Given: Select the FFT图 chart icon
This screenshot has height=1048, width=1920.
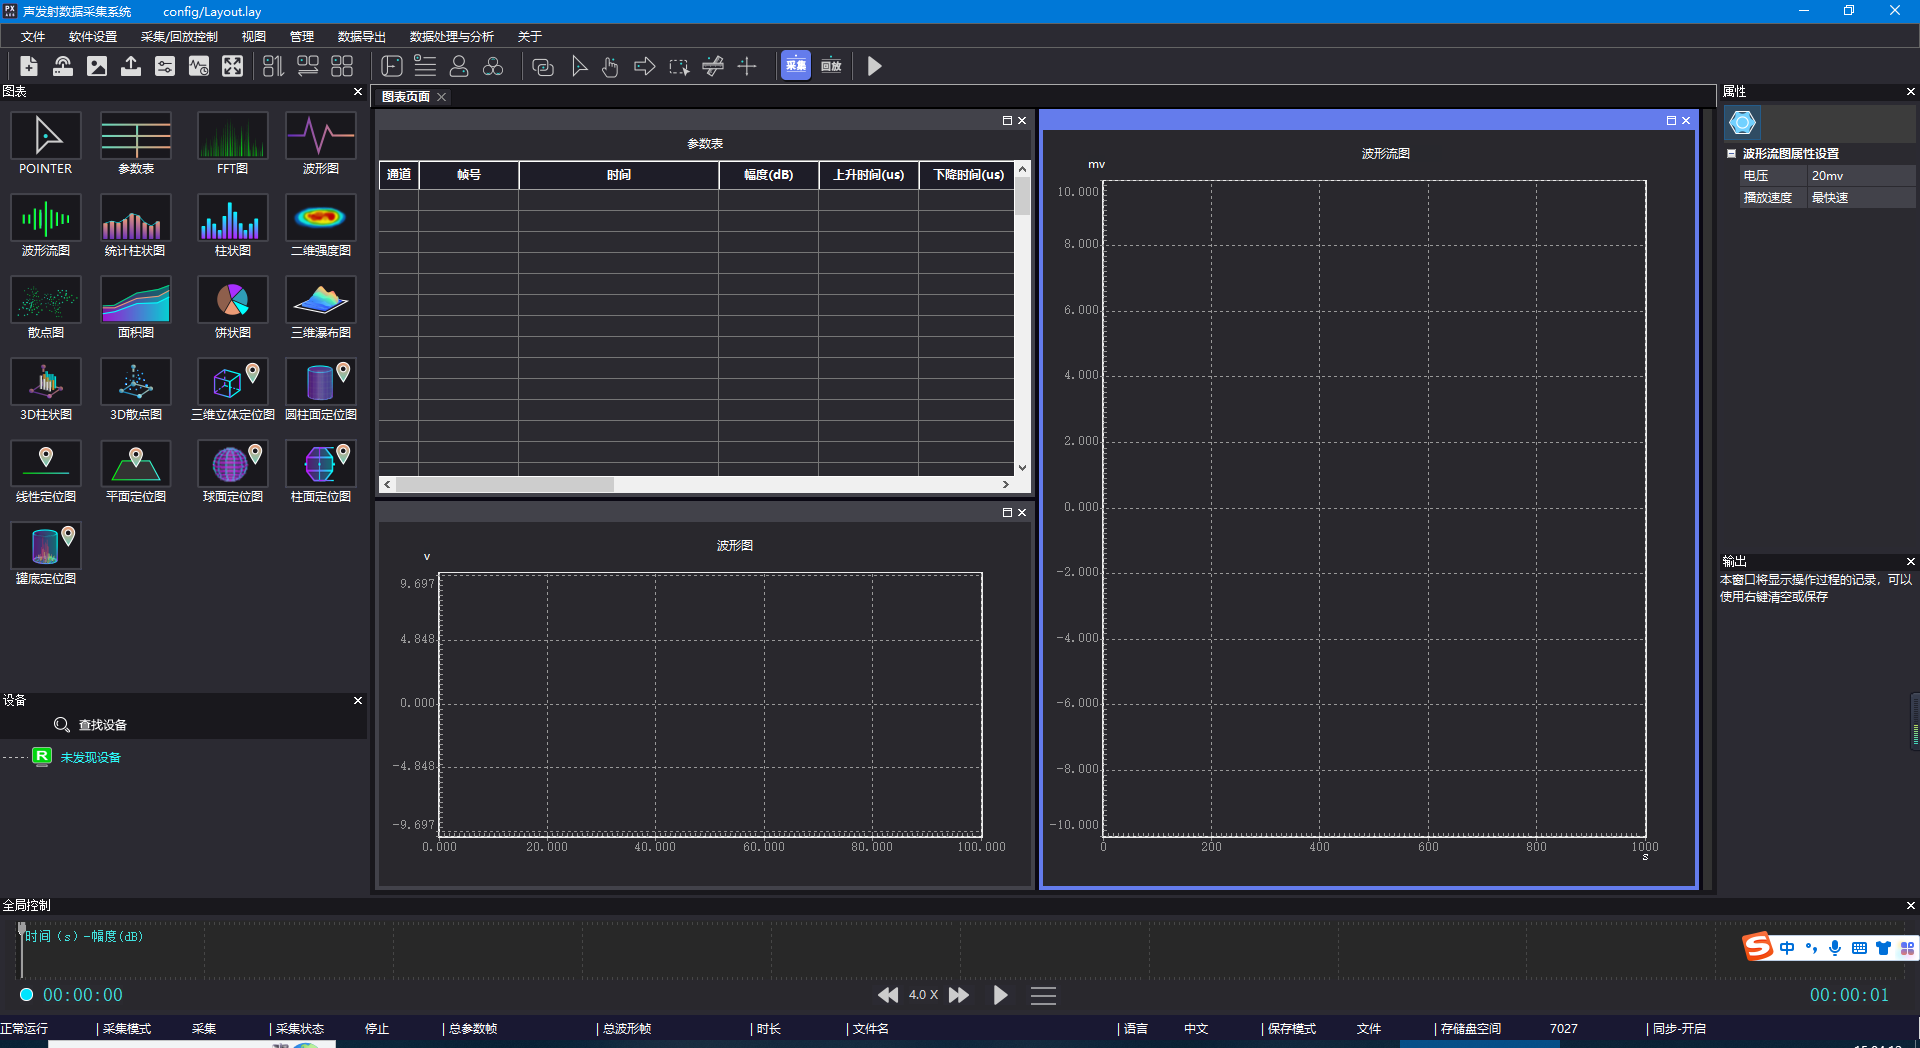Looking at the screenshot, I should (x=232, y=137).
